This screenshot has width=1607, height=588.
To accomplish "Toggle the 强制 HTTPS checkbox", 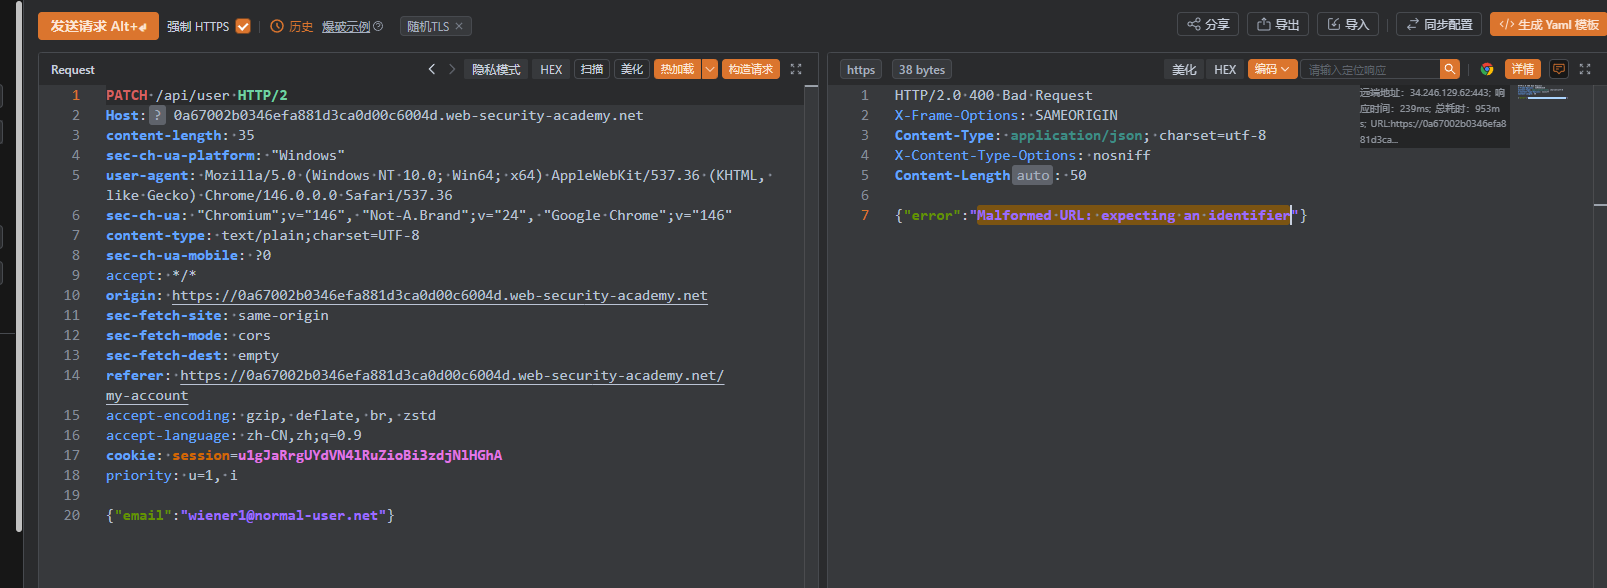I will [243, 26].
